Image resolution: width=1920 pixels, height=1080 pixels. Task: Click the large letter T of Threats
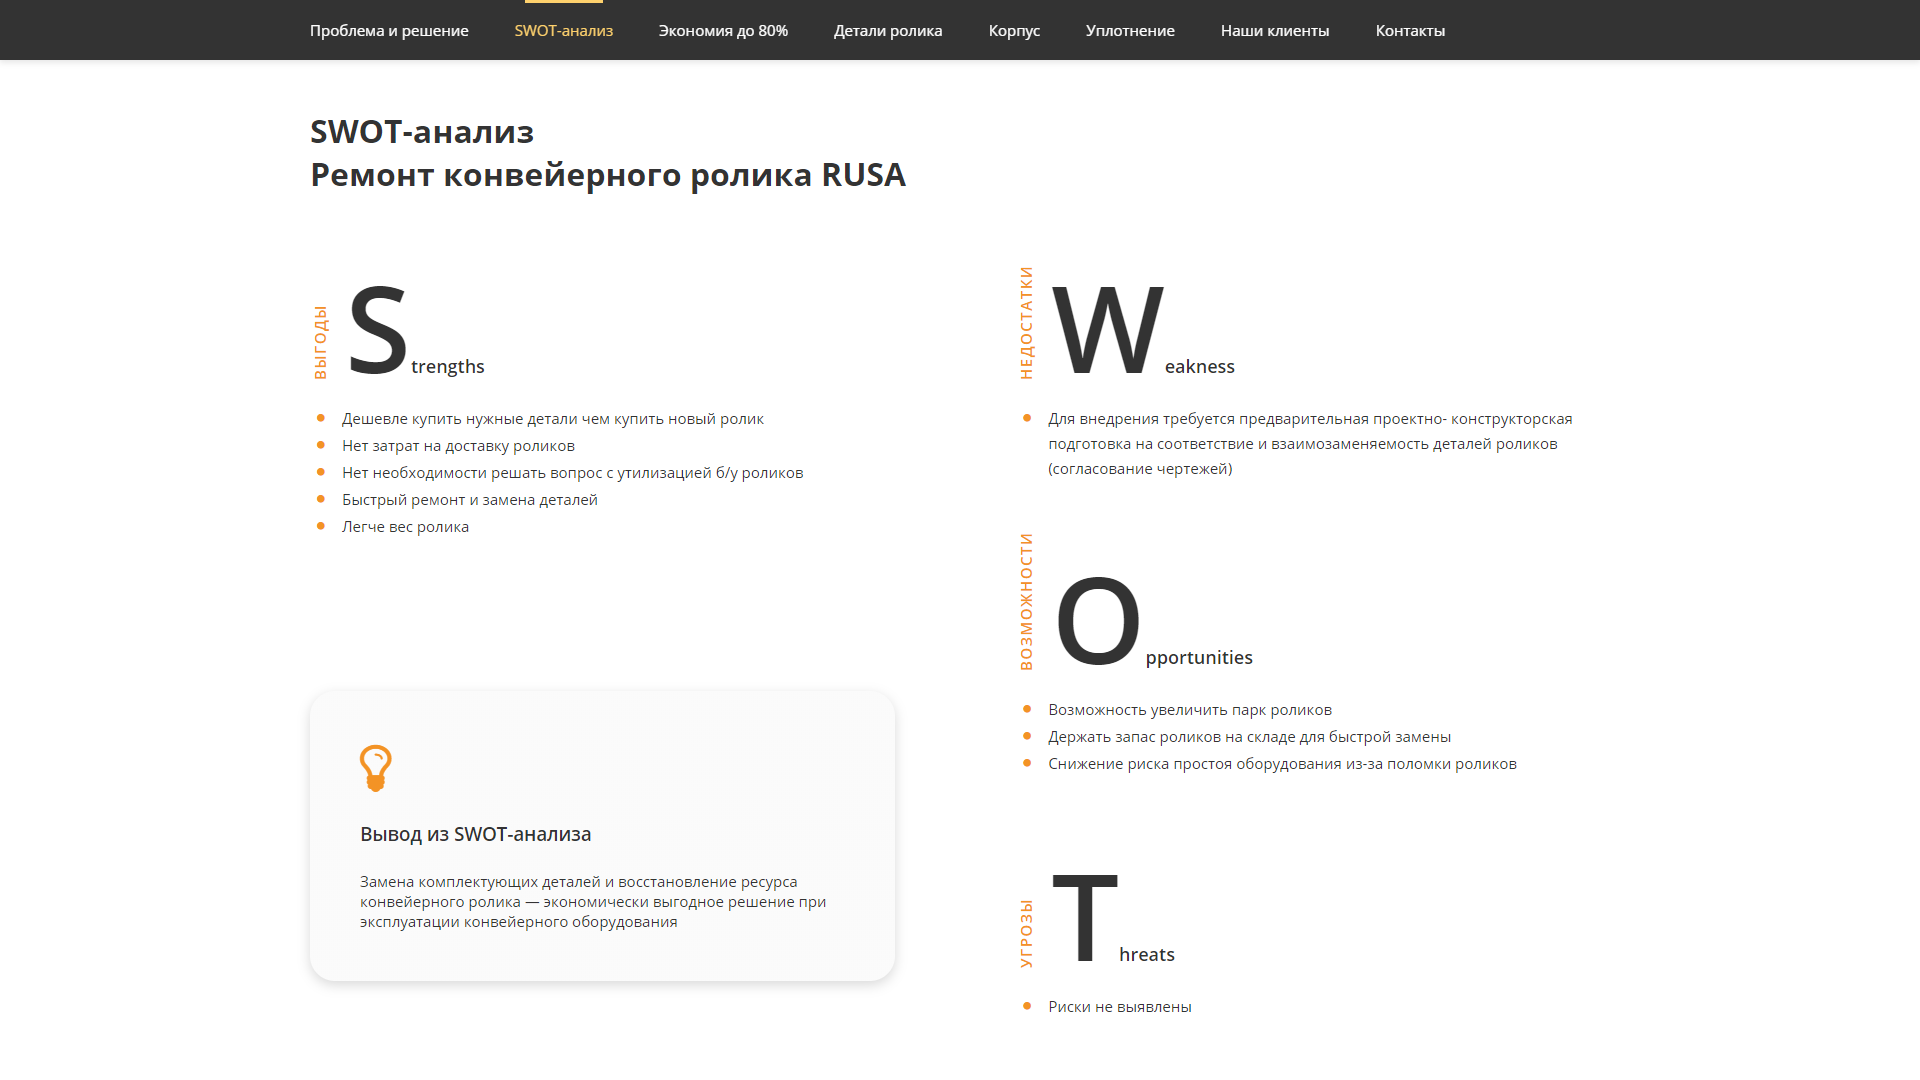pyautogui.click(x=1085, y=916)
